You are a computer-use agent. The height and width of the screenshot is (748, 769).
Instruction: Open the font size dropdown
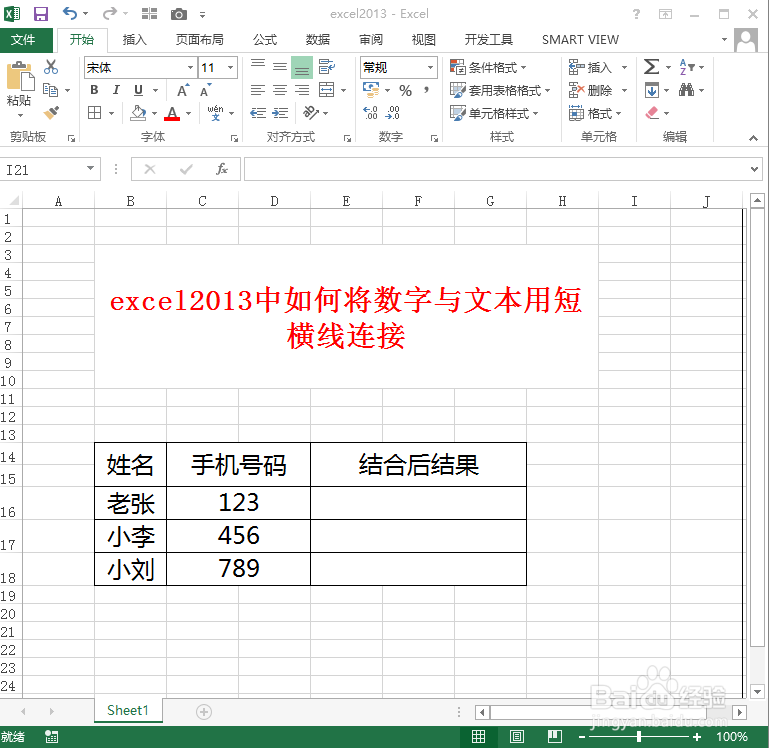pos(231,67)
